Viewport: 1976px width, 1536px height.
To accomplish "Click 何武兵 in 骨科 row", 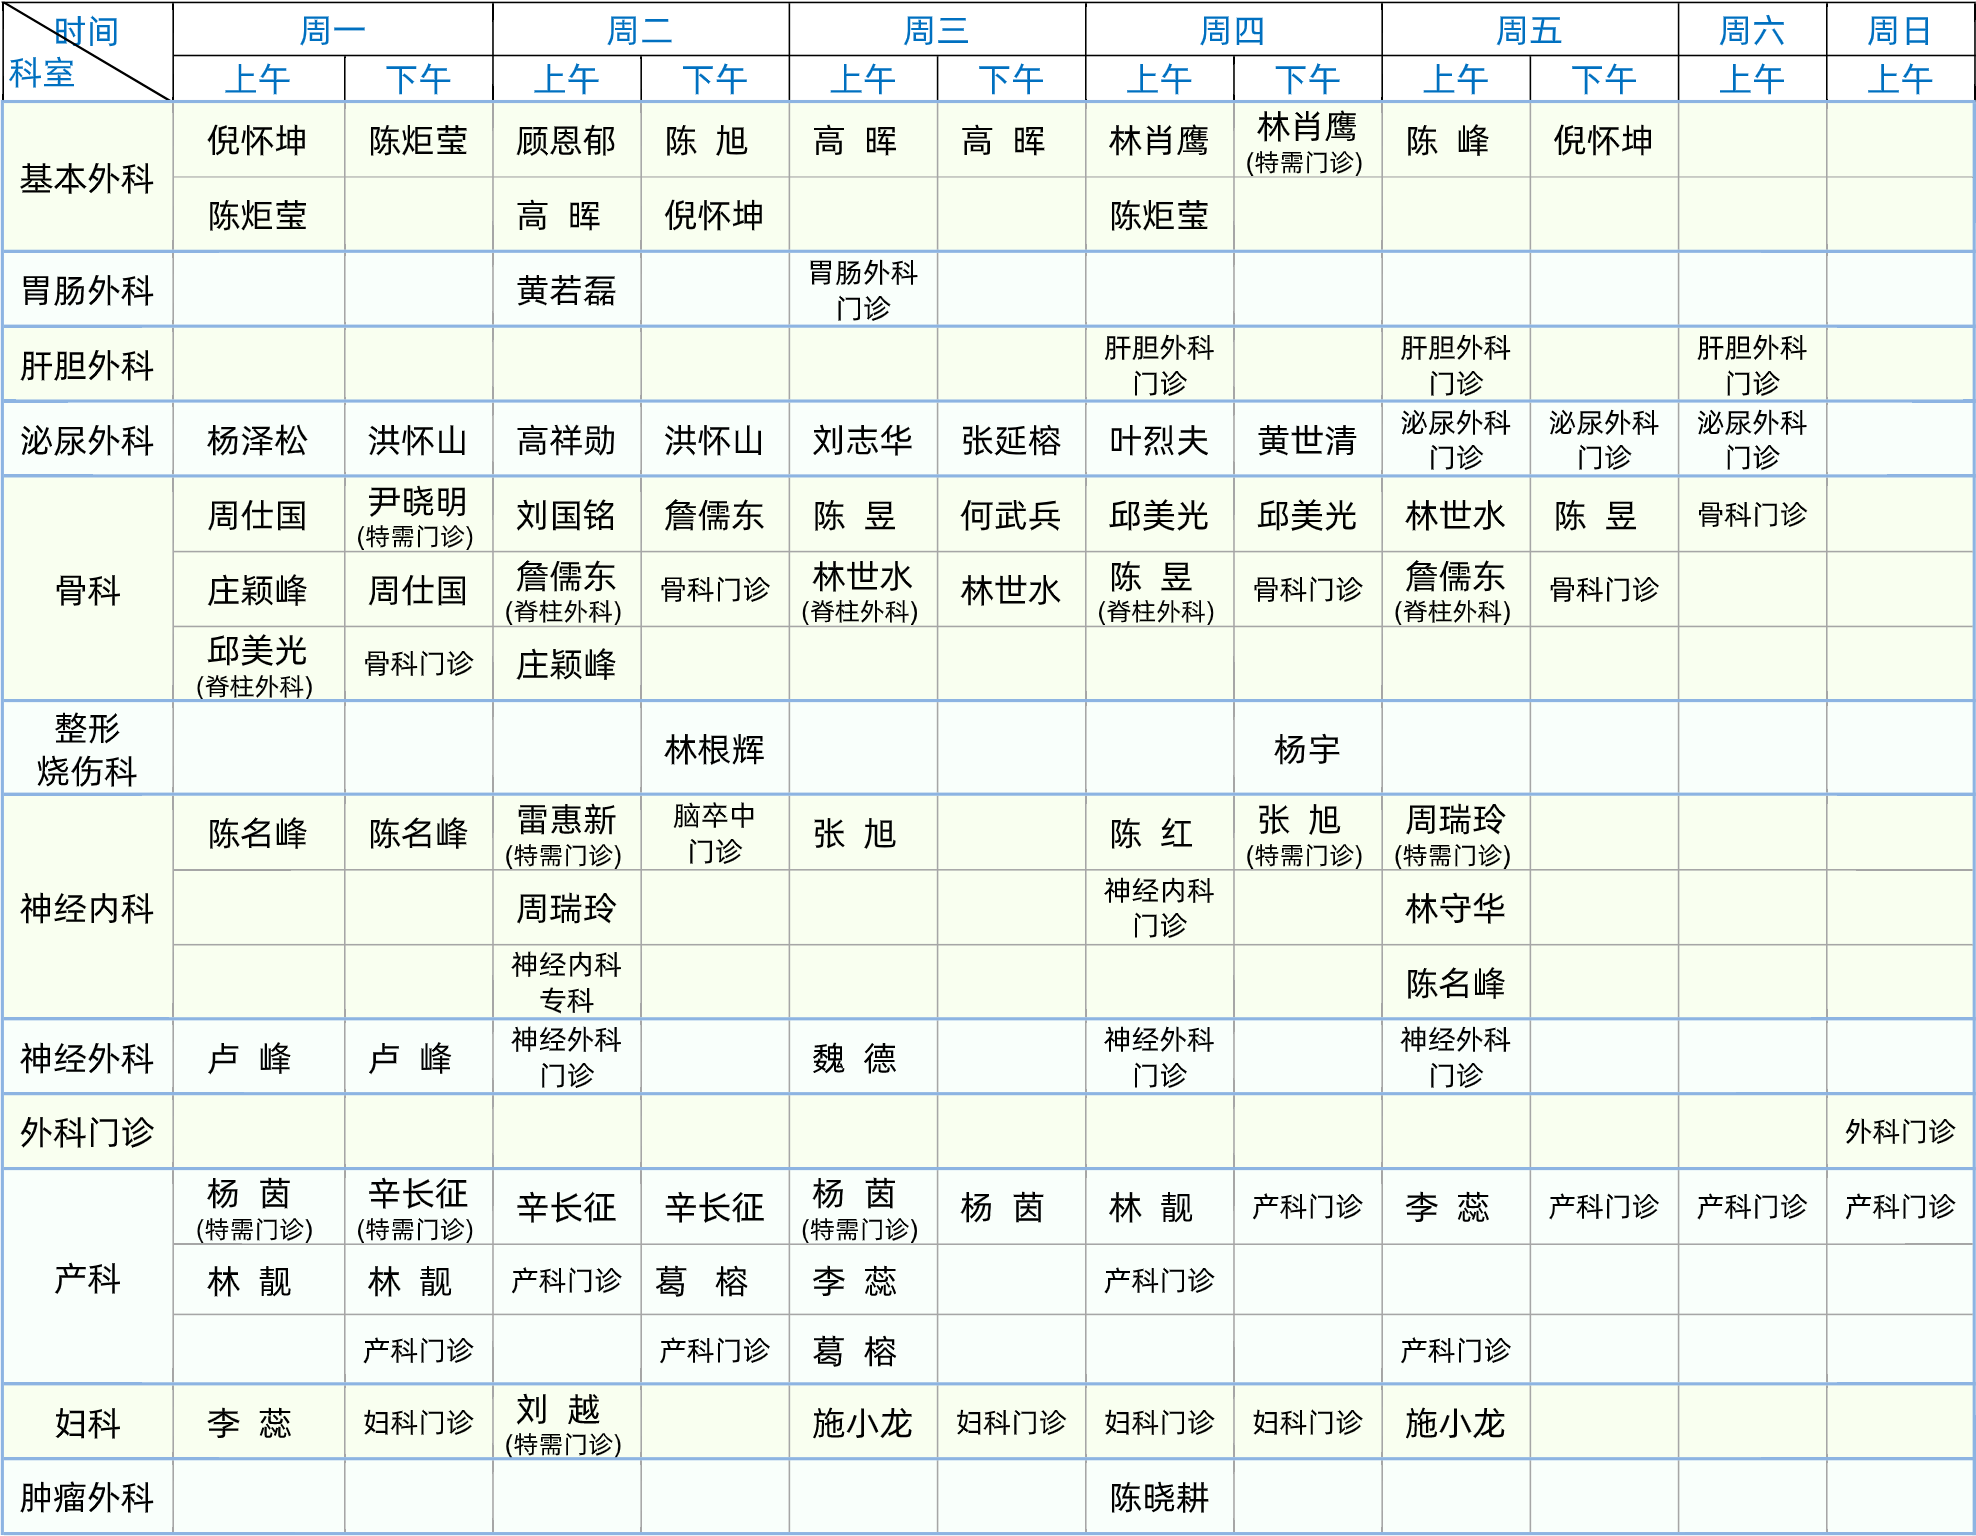I will pos(1010,516).
